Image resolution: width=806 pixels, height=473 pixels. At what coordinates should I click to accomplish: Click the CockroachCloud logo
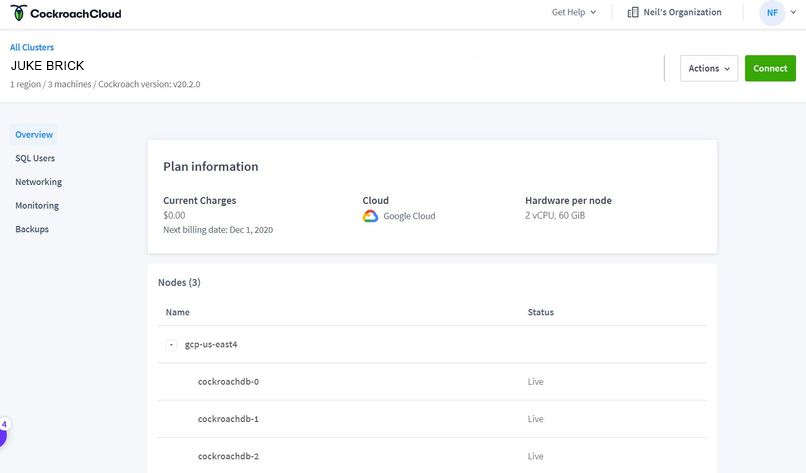(x=66, y=13)
